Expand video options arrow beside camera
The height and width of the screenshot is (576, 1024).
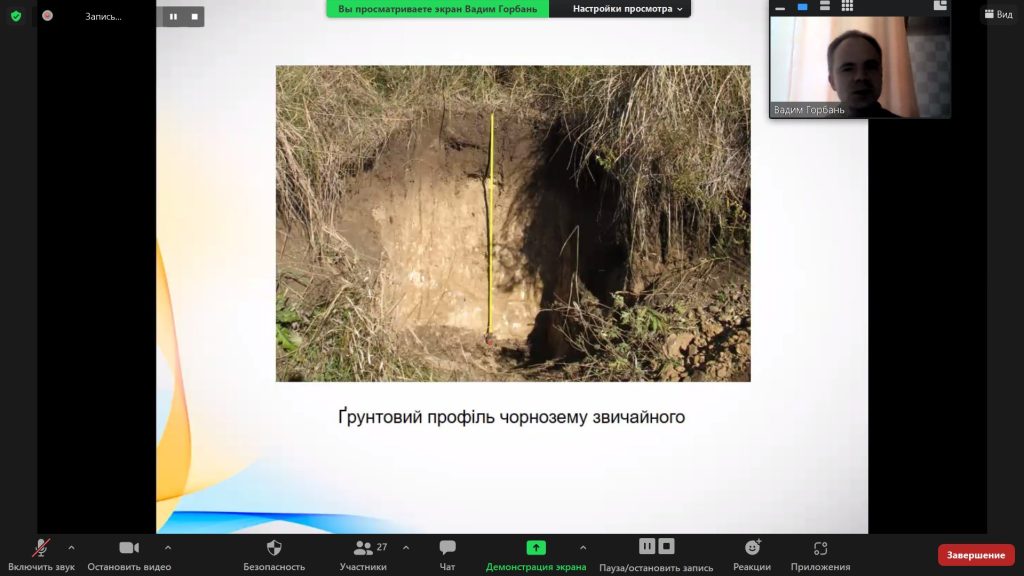168,548
